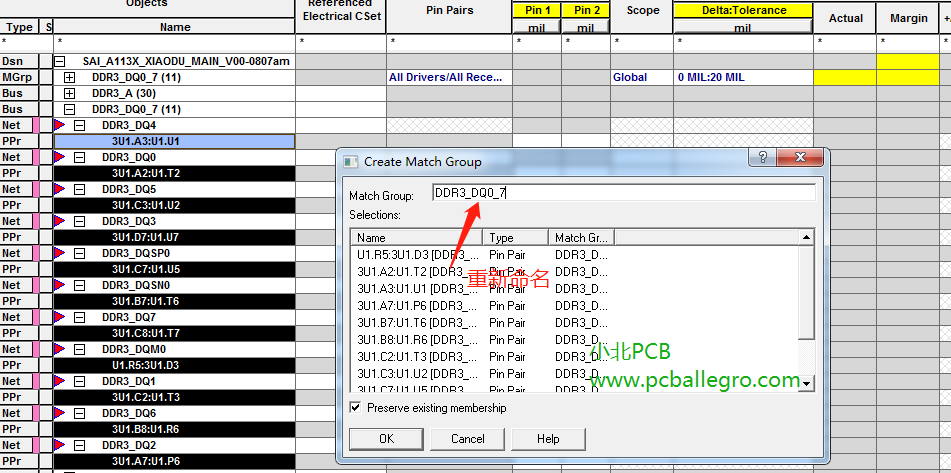Collapse the DDR3_DQ5 net row
This screenshot has height=473, width=951.
click(x=80, y=189)
